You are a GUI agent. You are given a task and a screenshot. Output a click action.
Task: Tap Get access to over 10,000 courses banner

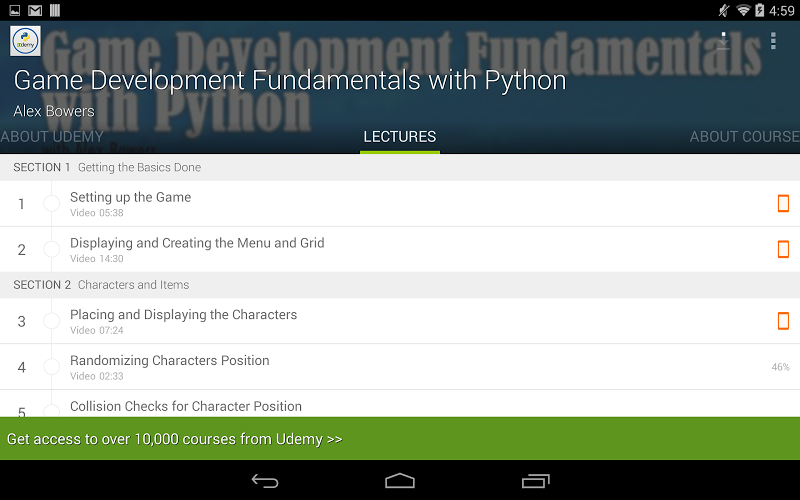pyautogui.click(x=400, y=438)
